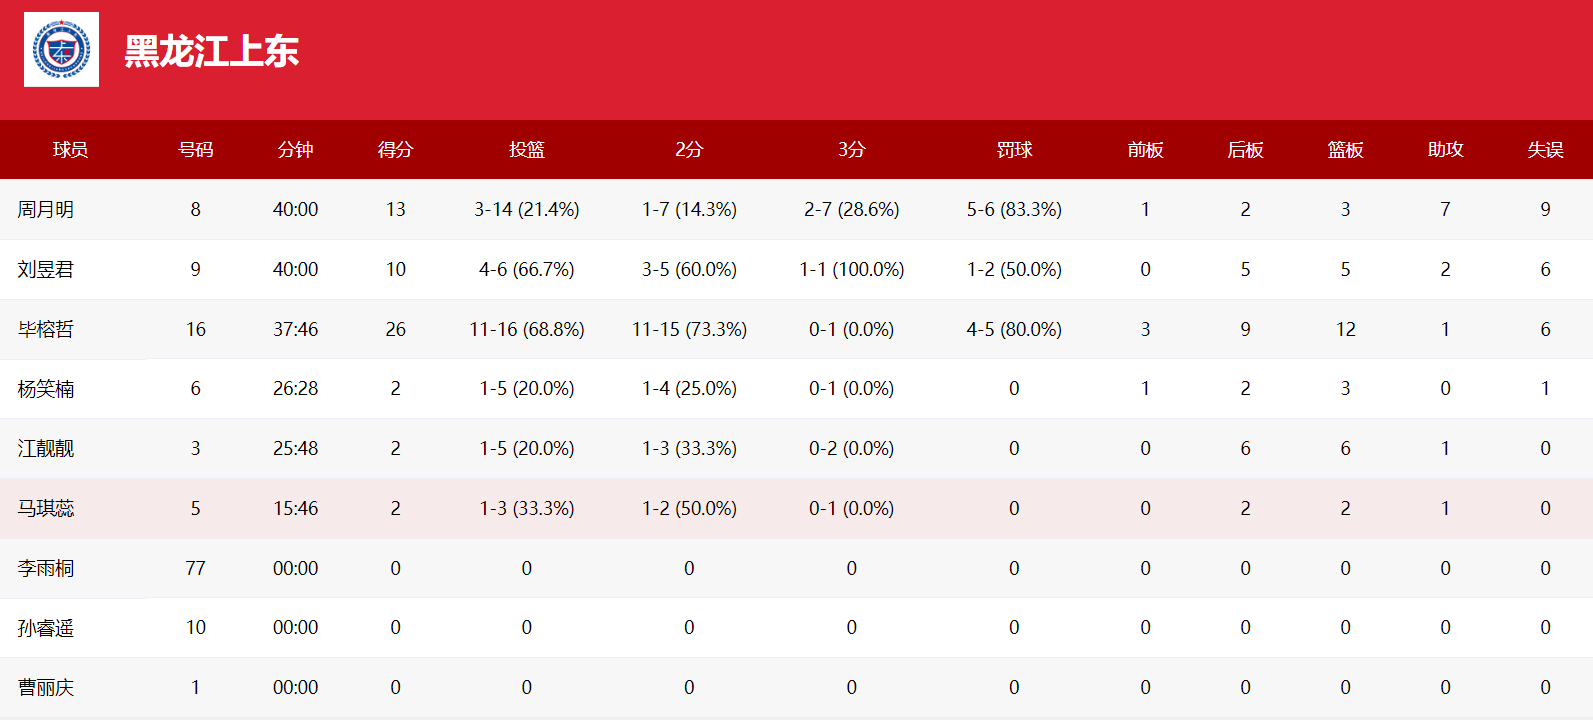
Task: Click the 3分 column header
Action: (x=851, y=150)
